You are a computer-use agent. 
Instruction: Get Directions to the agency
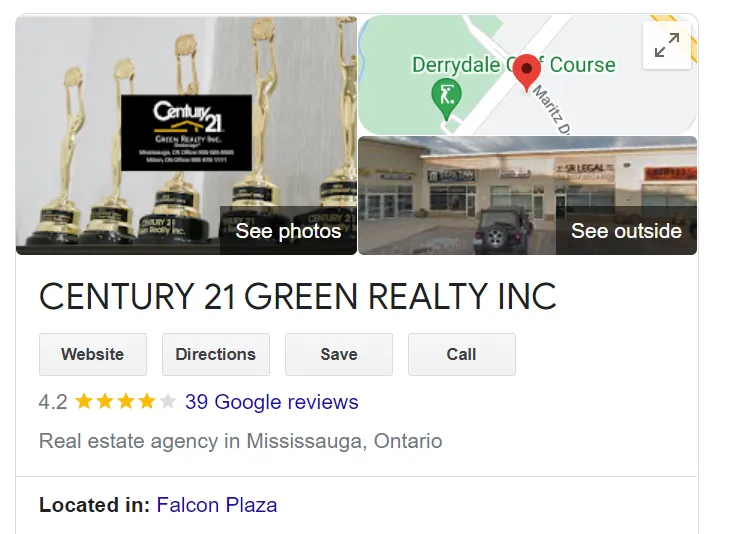click(216, 354)
